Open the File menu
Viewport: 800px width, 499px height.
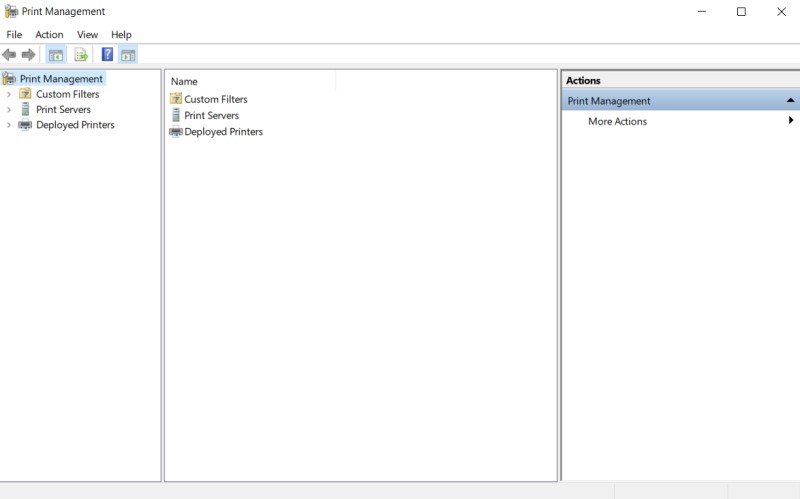click(14, 34)
